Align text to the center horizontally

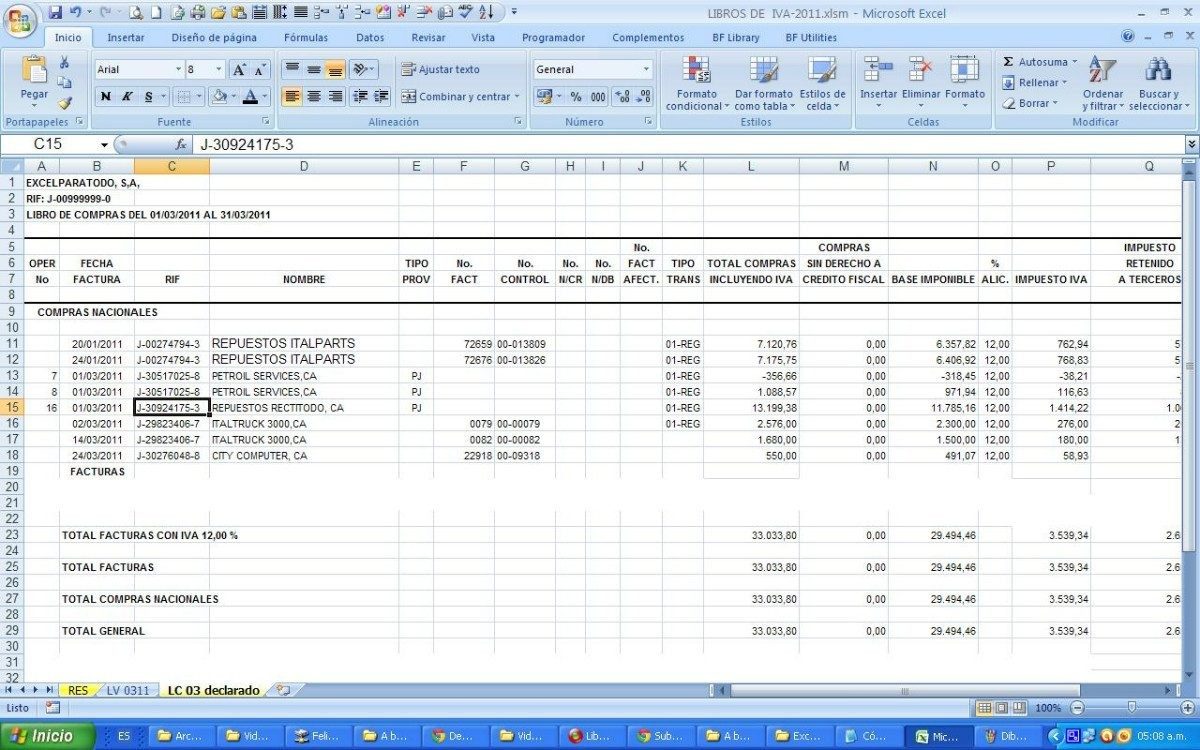[x=314, y=97]
